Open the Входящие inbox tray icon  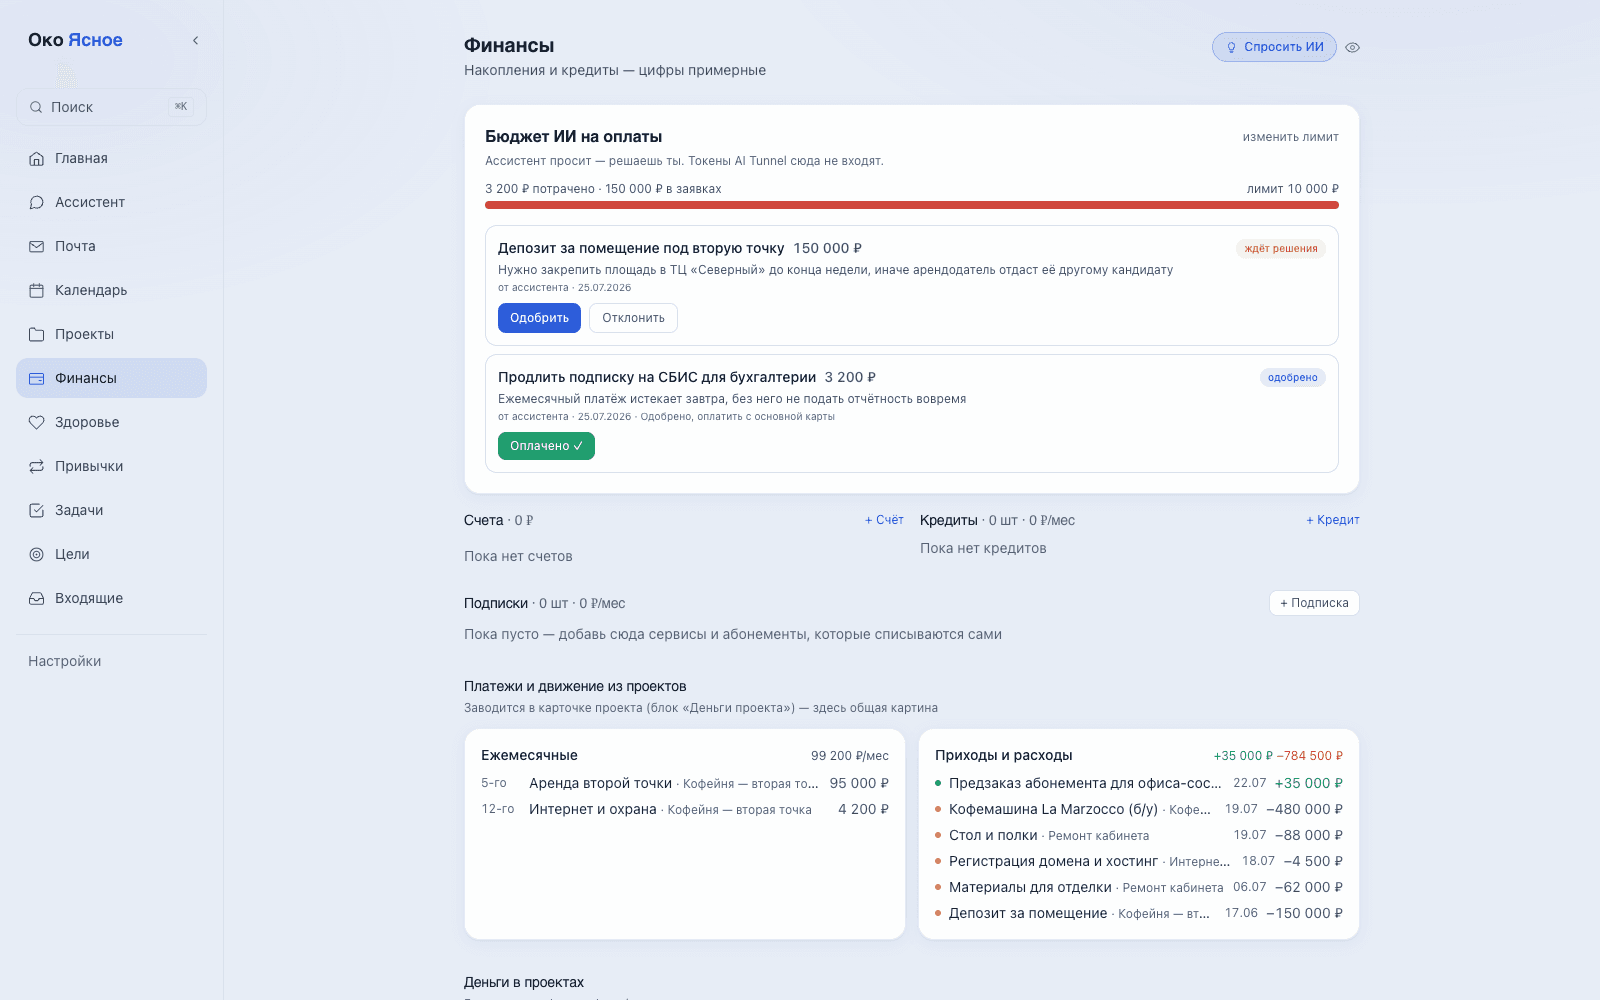(37, 598)
